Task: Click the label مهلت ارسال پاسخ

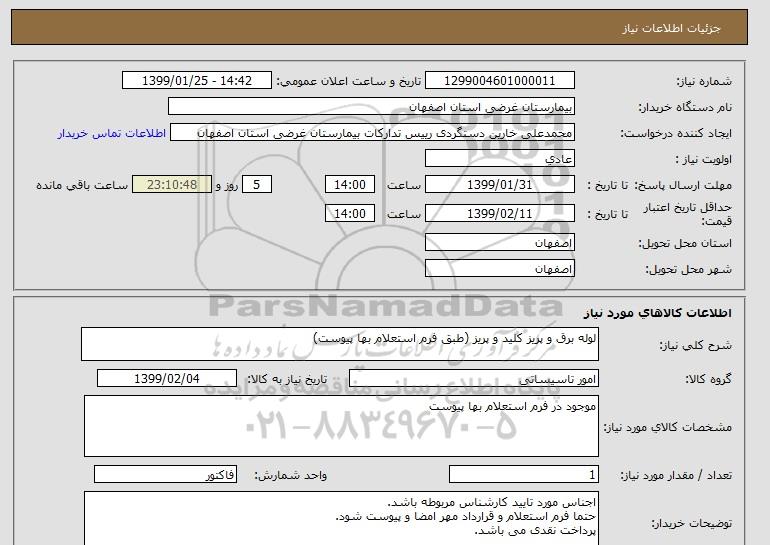Action: pyautogui.click(x=684, y=185)
